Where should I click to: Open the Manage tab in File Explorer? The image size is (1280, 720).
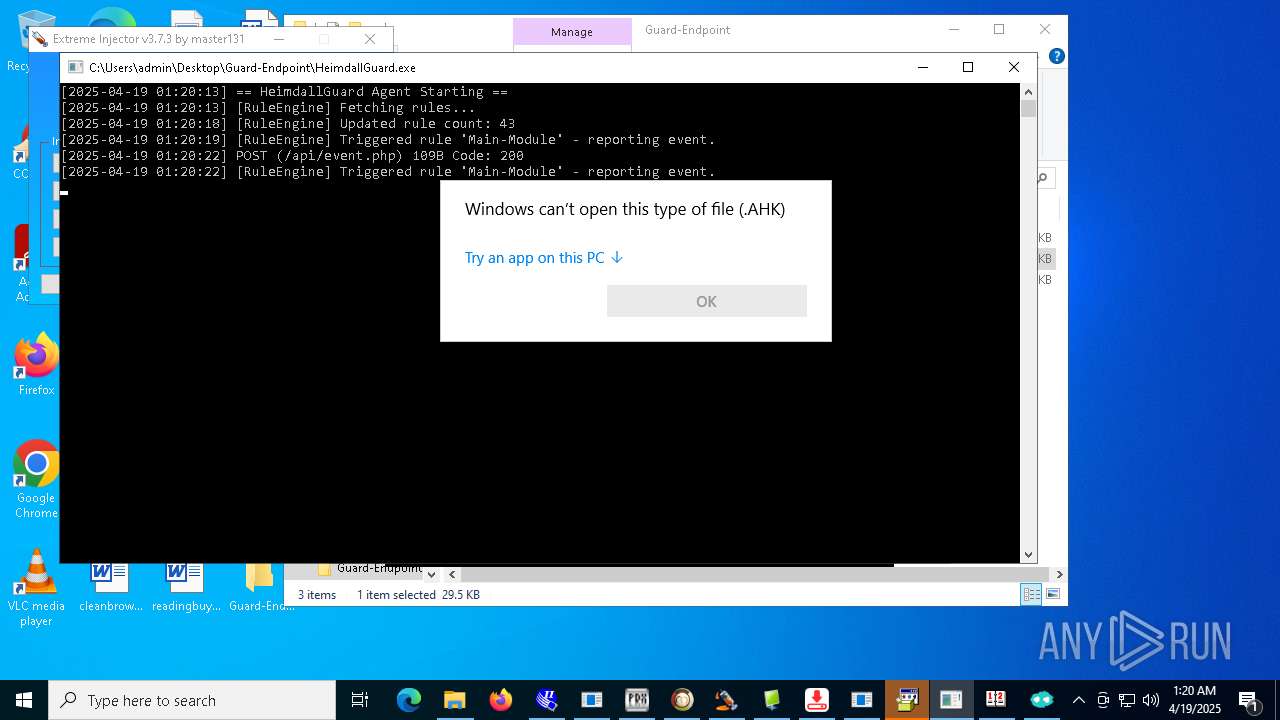[572, 32]
